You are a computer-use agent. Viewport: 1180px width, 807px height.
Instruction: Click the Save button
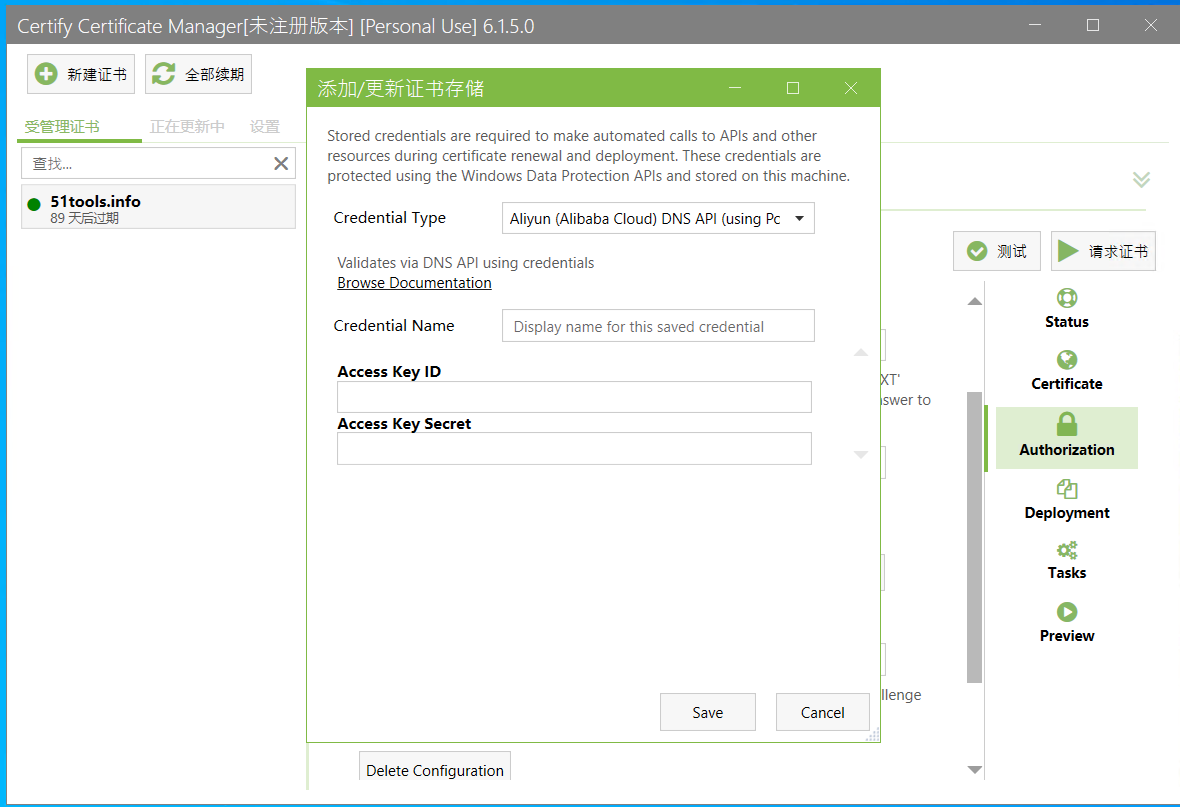pyautogui.click(x=707, y=712)
